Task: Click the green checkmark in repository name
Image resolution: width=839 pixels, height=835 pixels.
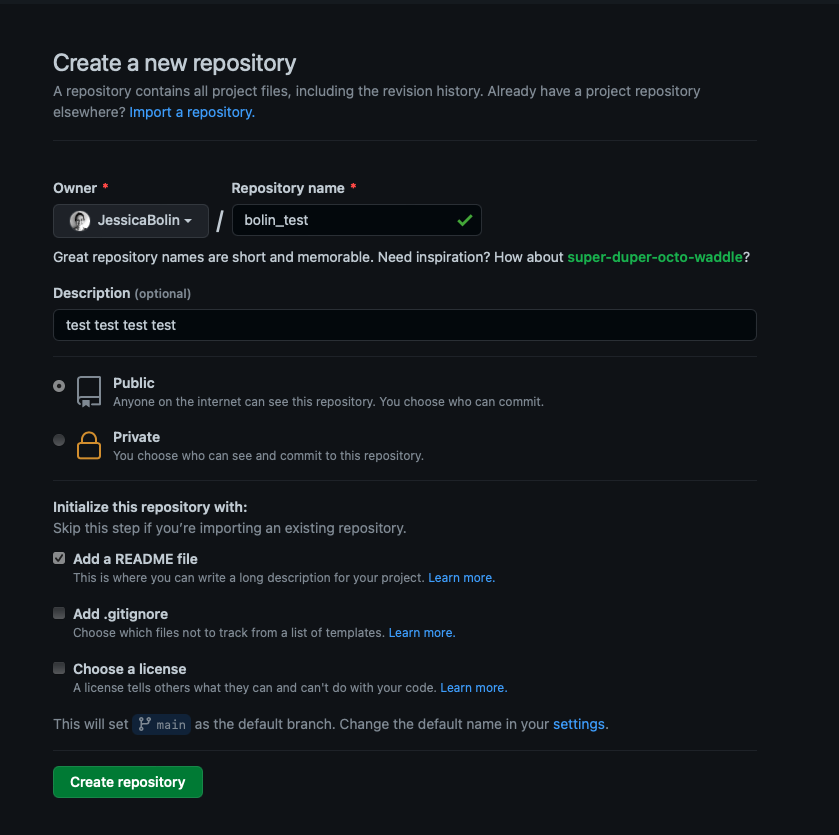Action: (x=464, y=220)
